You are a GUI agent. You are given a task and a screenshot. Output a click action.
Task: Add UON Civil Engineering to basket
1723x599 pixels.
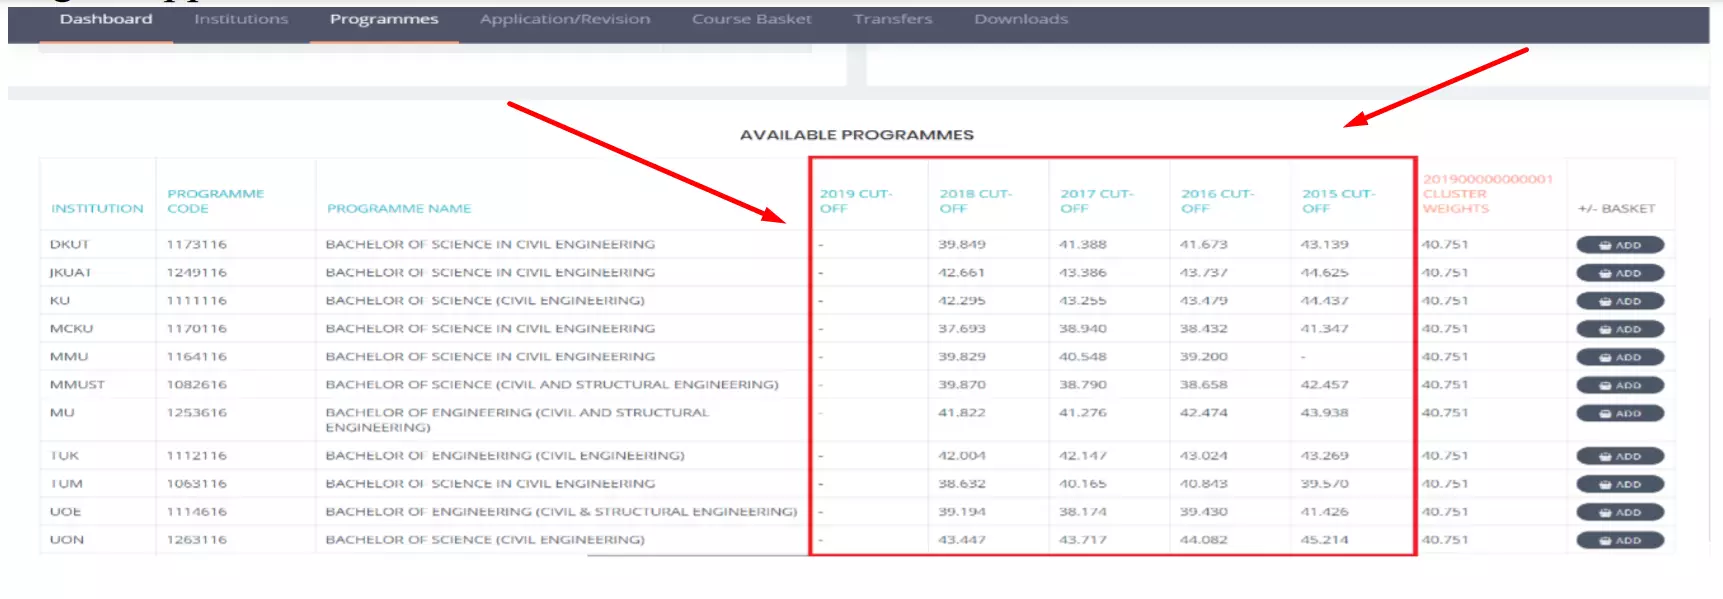coord(1619,540)
